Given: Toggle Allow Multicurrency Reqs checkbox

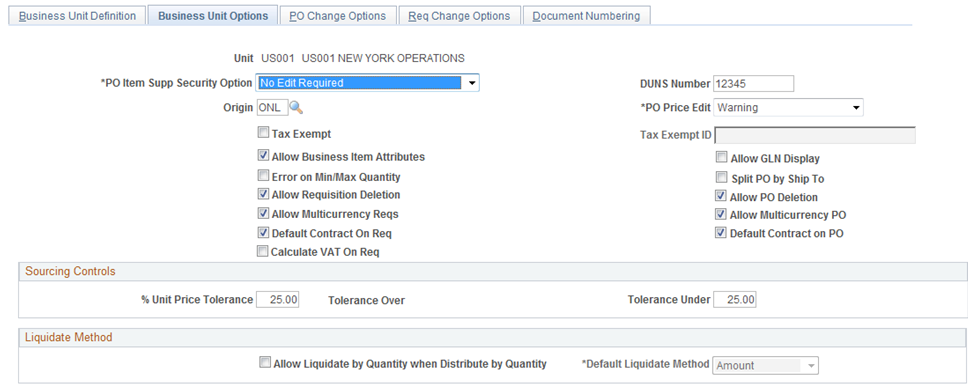Looking at the screenshot, I should [x=264, y=214].
